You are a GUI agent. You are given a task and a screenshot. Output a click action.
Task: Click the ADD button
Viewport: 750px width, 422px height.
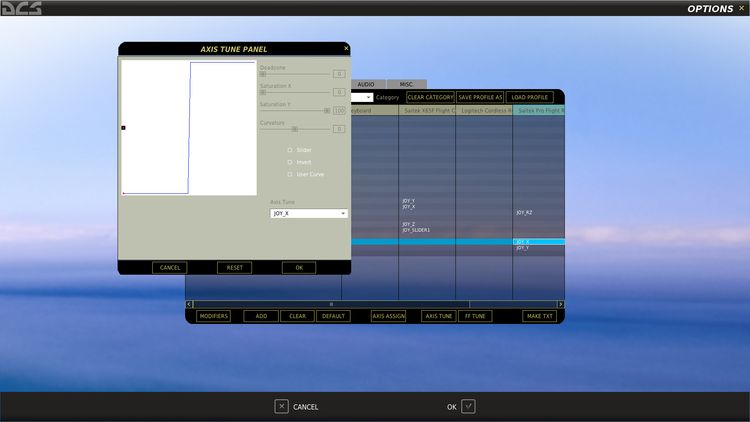click(x=261, y=316)
